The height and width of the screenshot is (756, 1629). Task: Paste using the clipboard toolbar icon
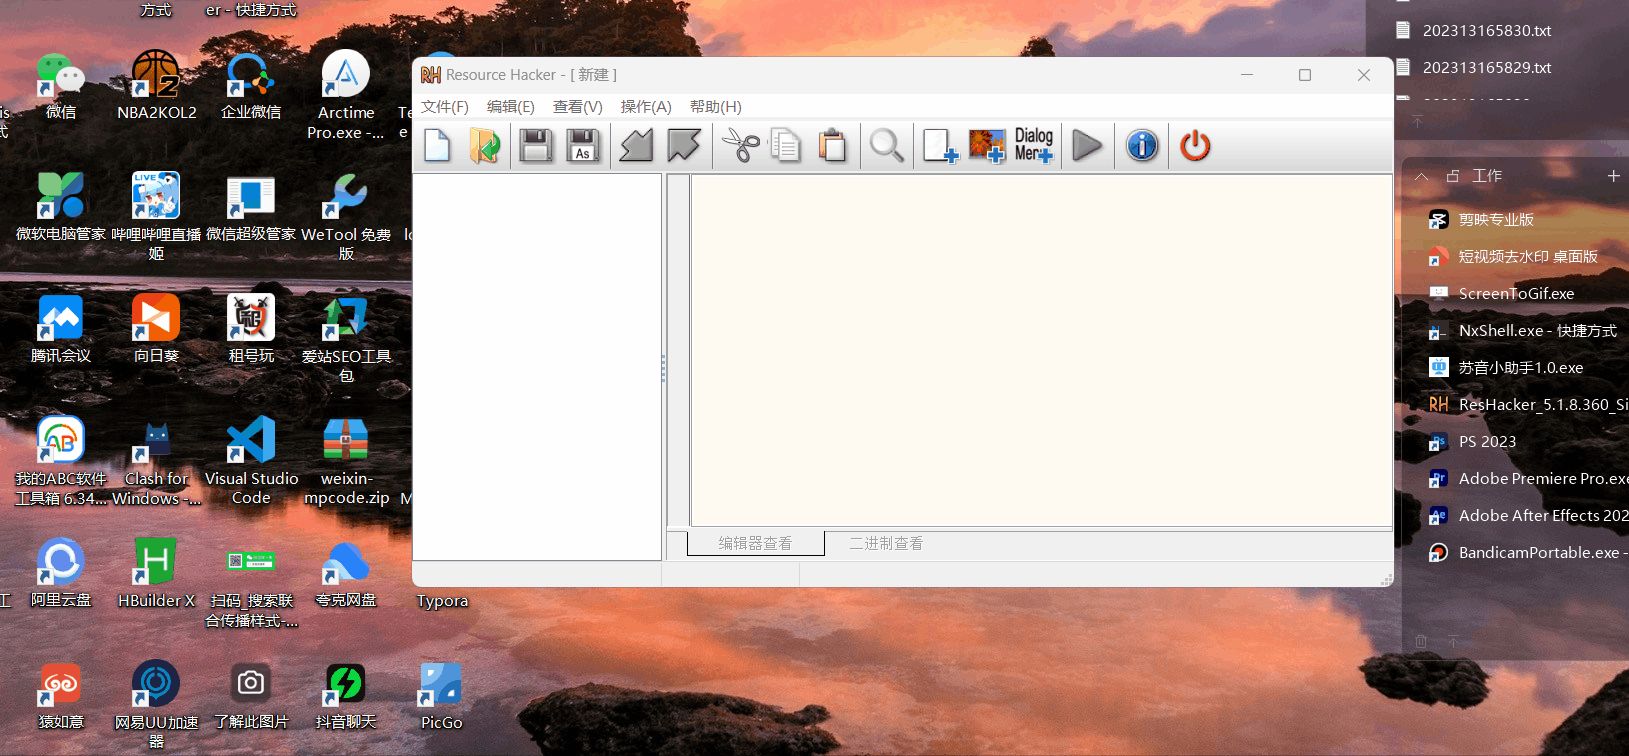(x=833, y=146)
